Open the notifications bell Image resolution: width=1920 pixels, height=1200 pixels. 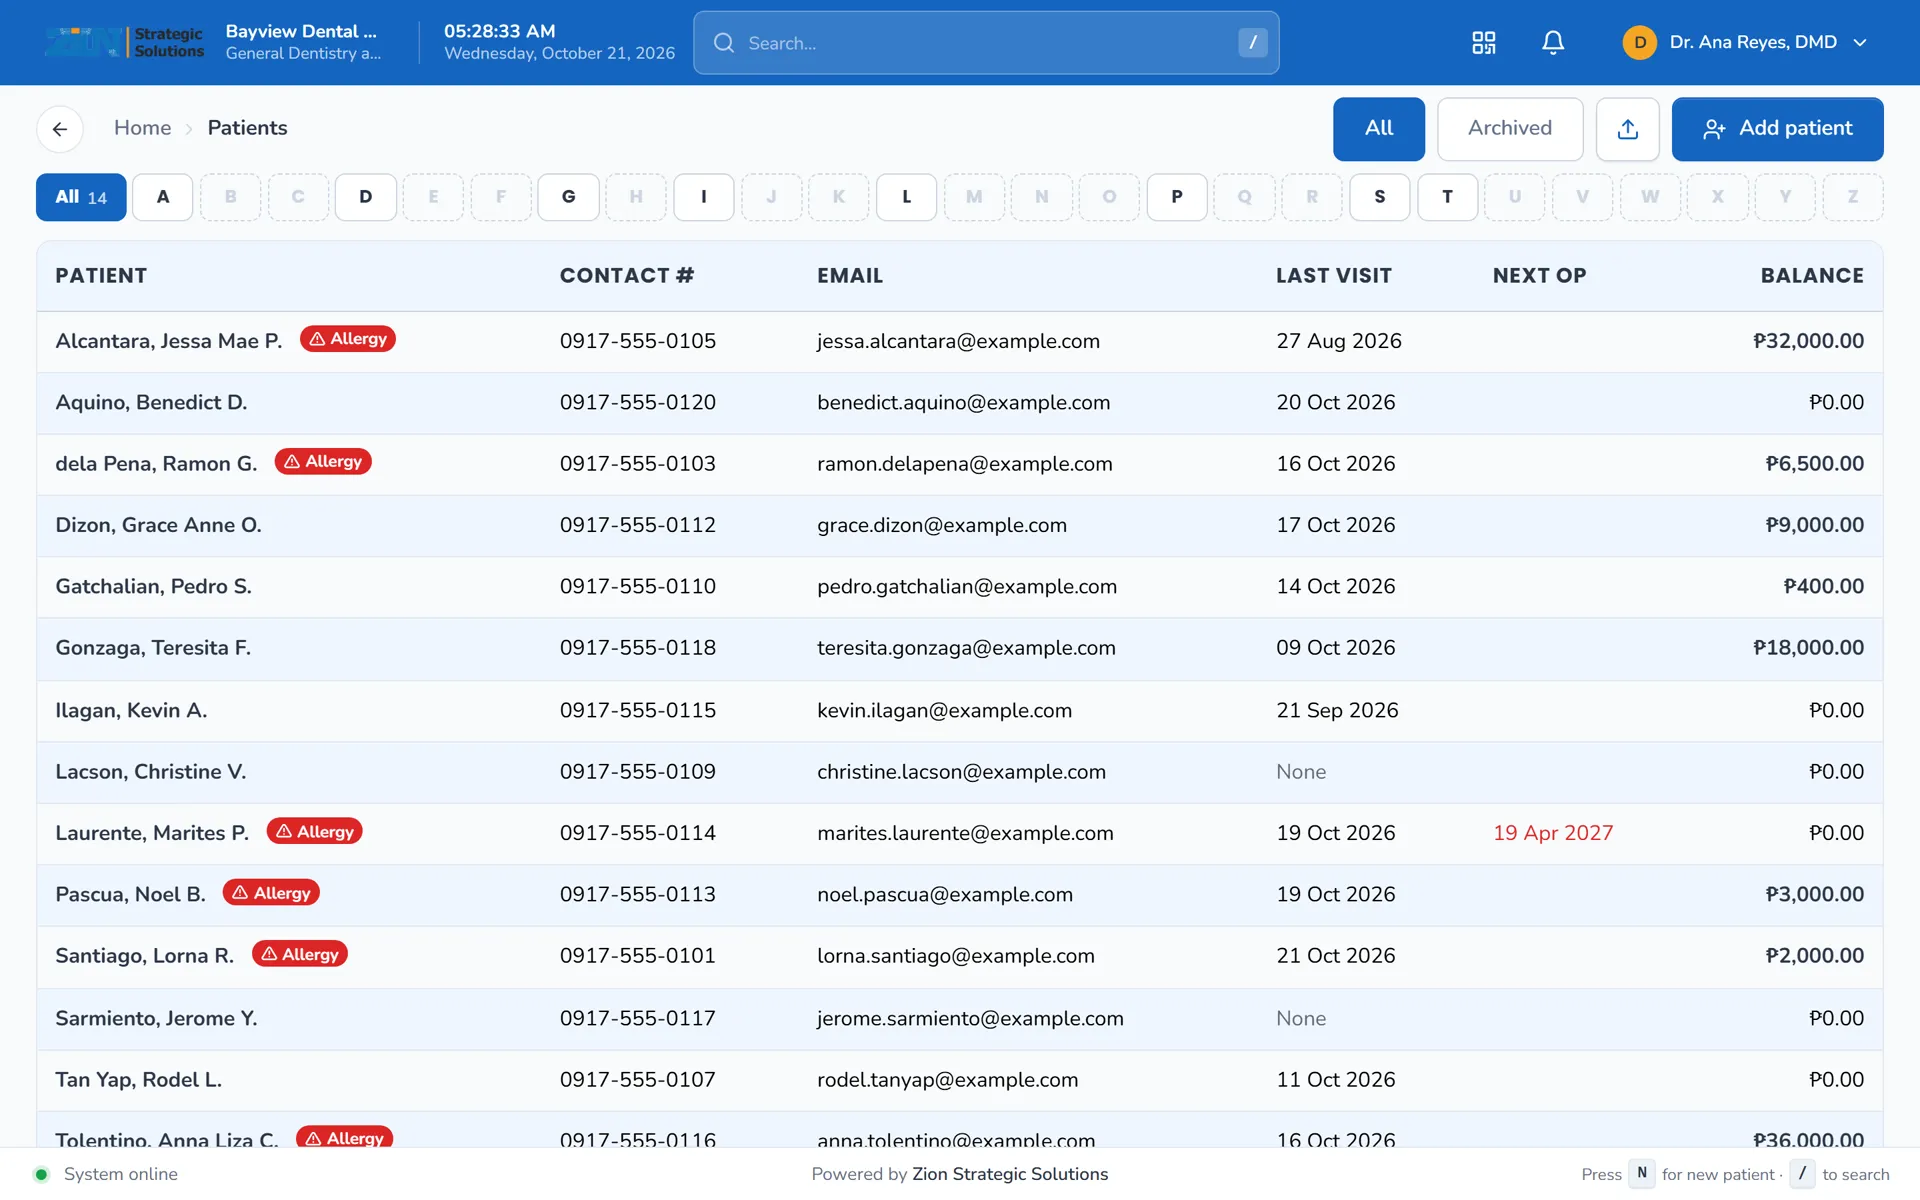(x=1552, y=42)
